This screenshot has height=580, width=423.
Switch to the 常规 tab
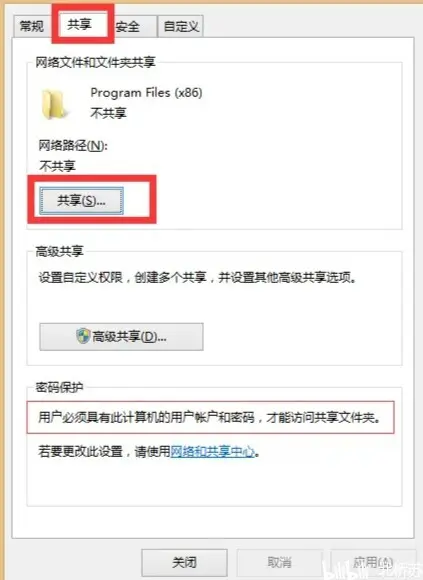tap(32, 26)
